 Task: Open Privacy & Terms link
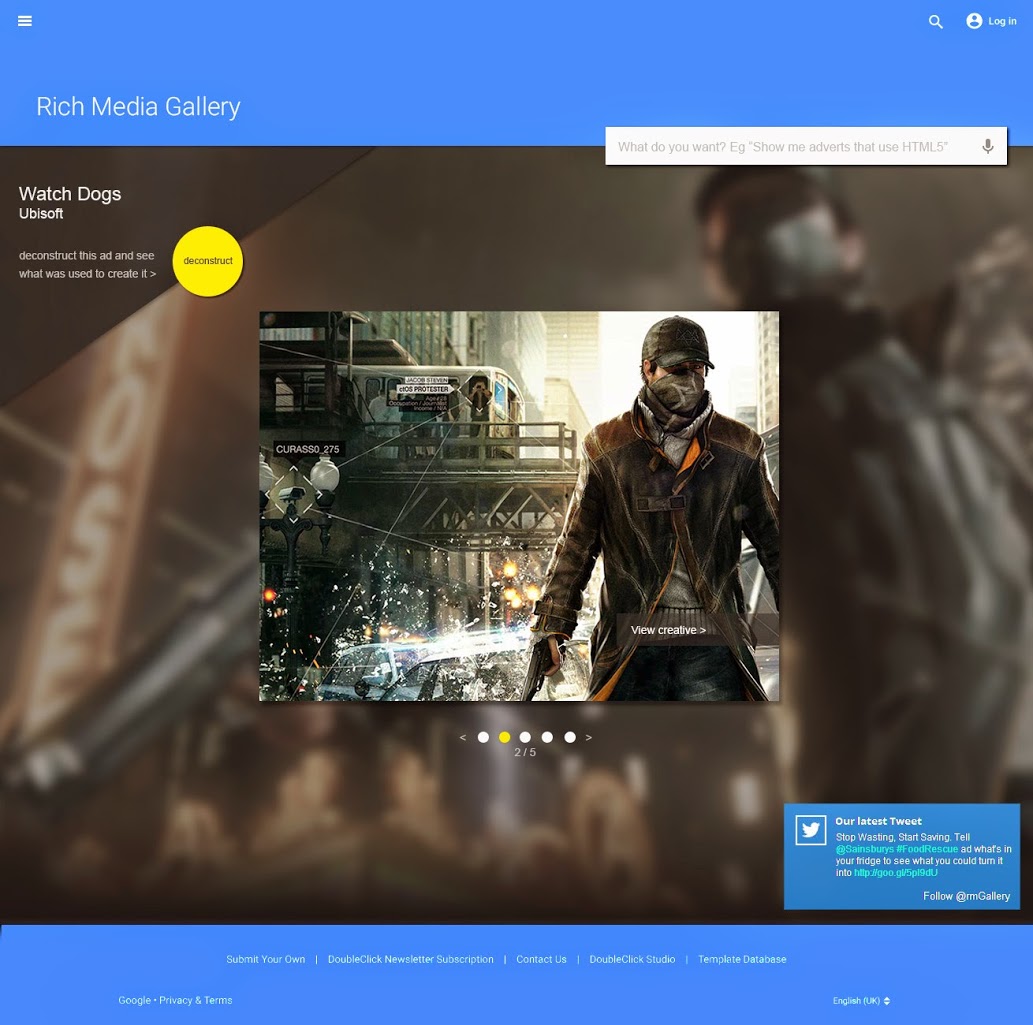coord(196,1000)
